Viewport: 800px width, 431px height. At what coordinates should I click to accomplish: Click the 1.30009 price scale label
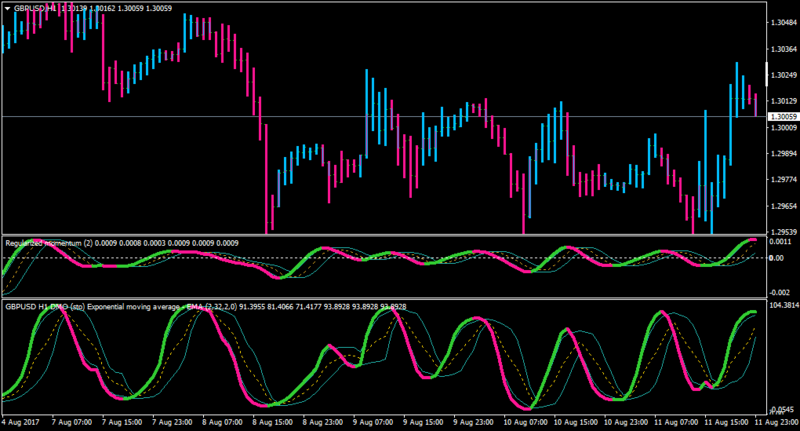(x=784, y=128)
